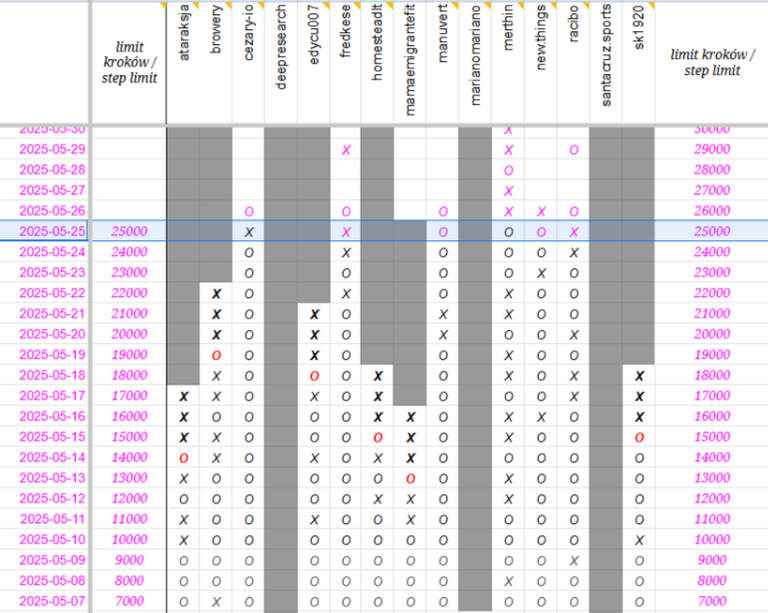
Task: Select the mamaemigrantefit header cell
Action: (x=410, y=62)
